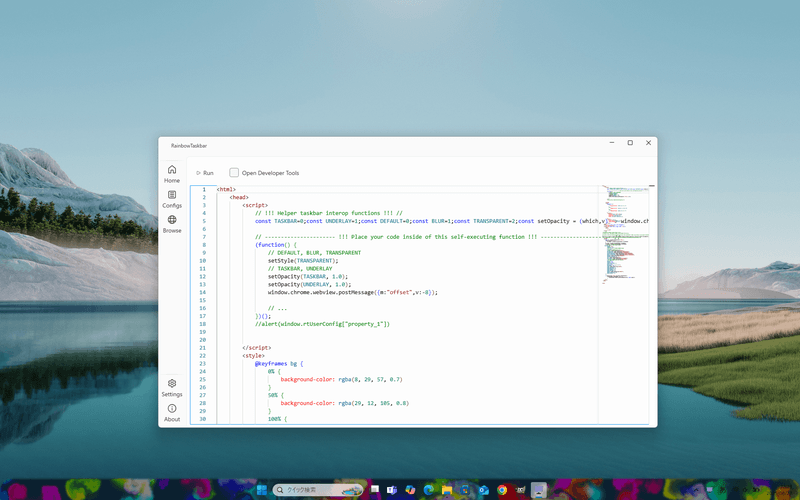Viewport: 800px width, 500px height.
Task: Launch Microsoft Edge from the taskbar
Action: pos(429,490)
